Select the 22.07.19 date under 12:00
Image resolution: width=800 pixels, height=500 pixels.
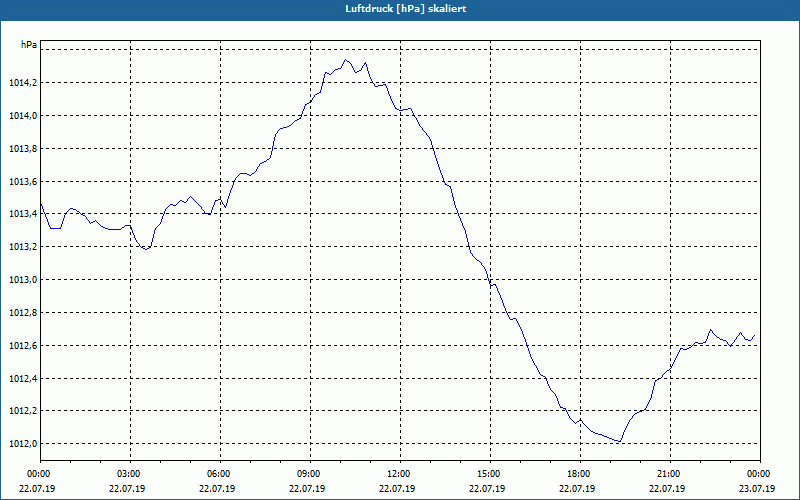tap(397, 489)
